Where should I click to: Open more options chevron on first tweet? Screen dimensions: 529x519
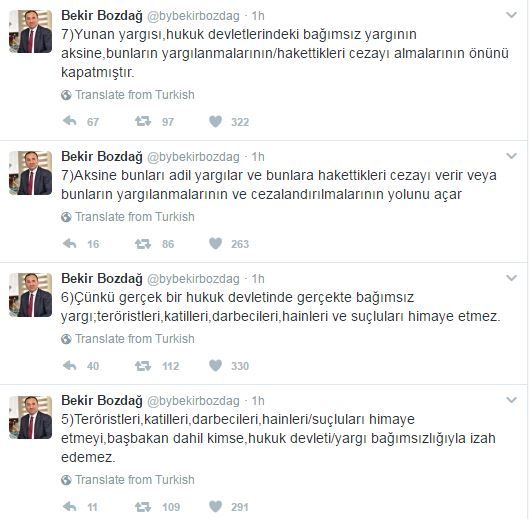[511, 15]
